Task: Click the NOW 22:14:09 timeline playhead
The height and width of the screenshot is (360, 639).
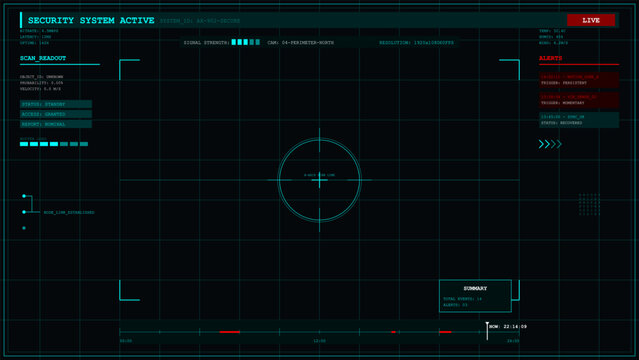Action: [x=487, y=331]
